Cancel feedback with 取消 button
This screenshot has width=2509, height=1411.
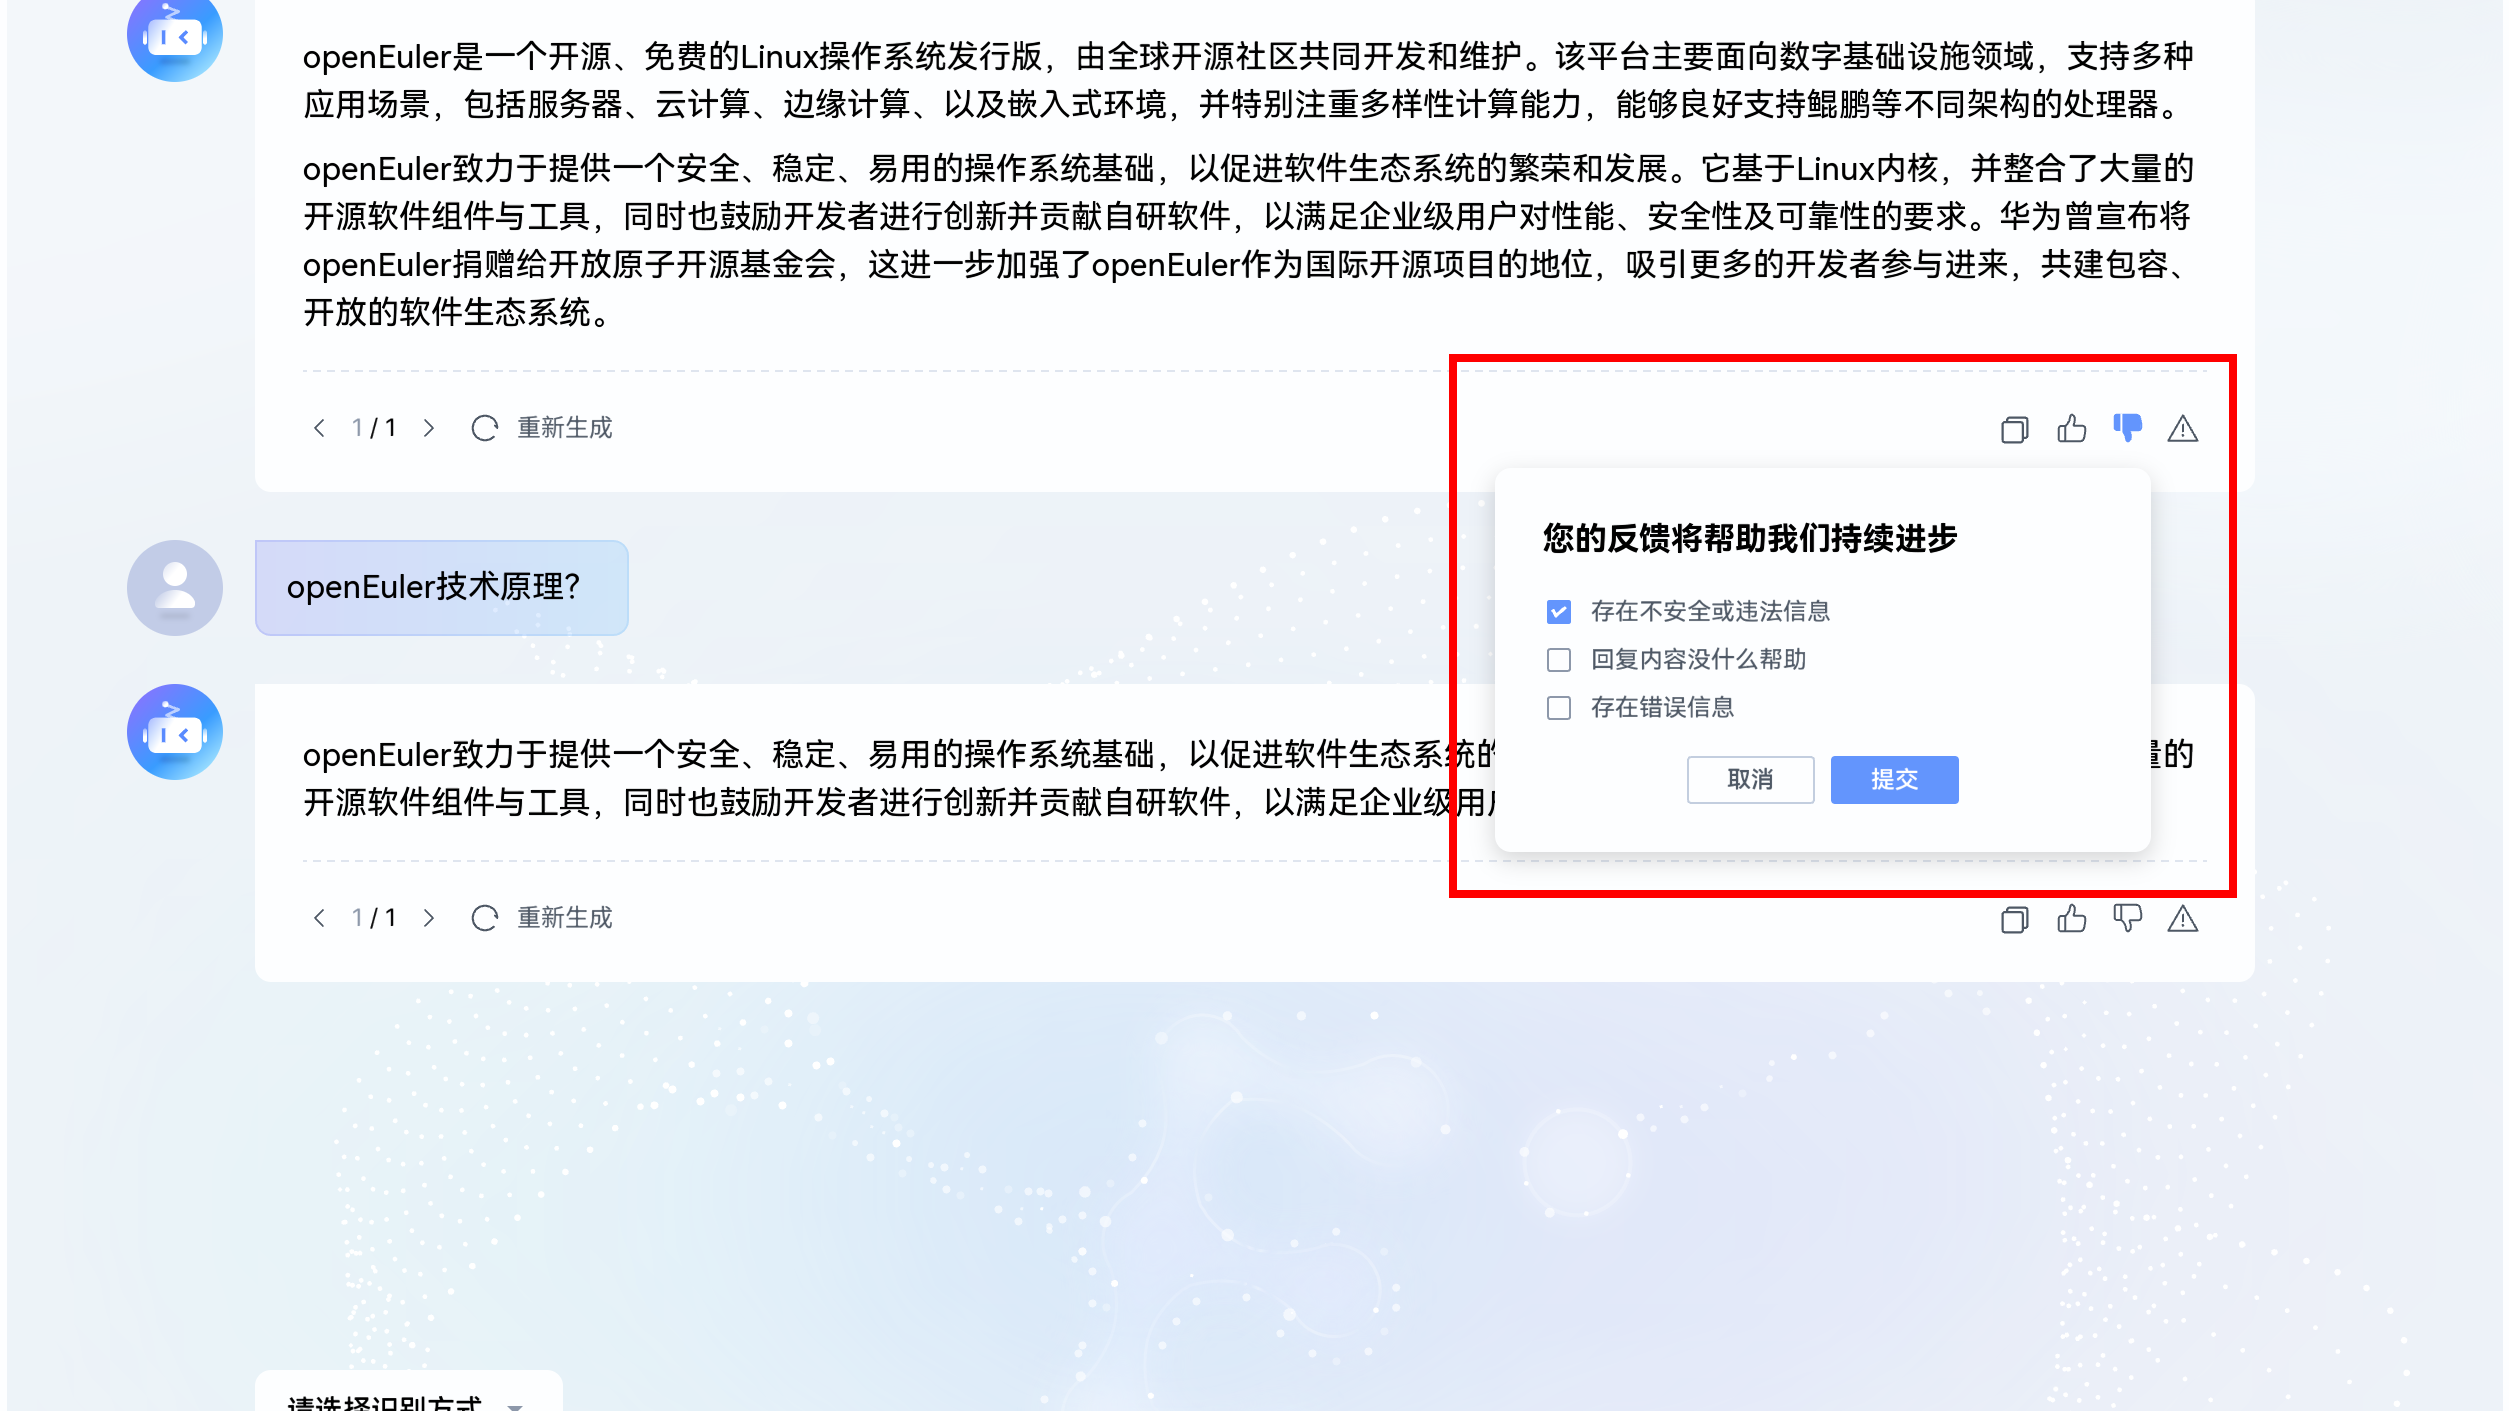(1750, 779)
